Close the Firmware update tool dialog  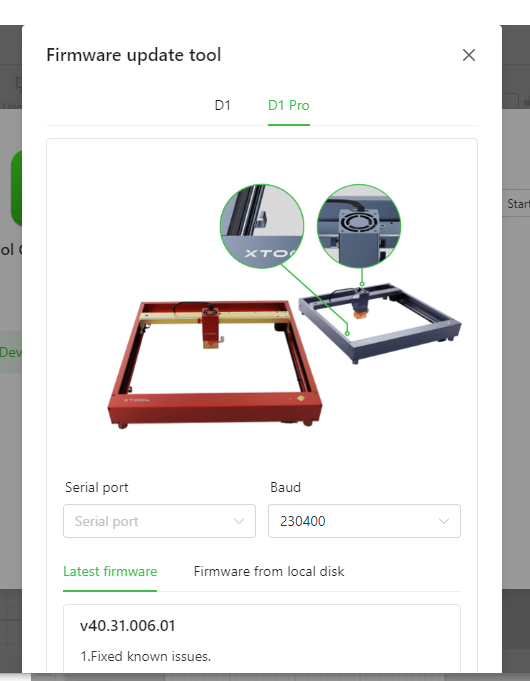(469, 55)
